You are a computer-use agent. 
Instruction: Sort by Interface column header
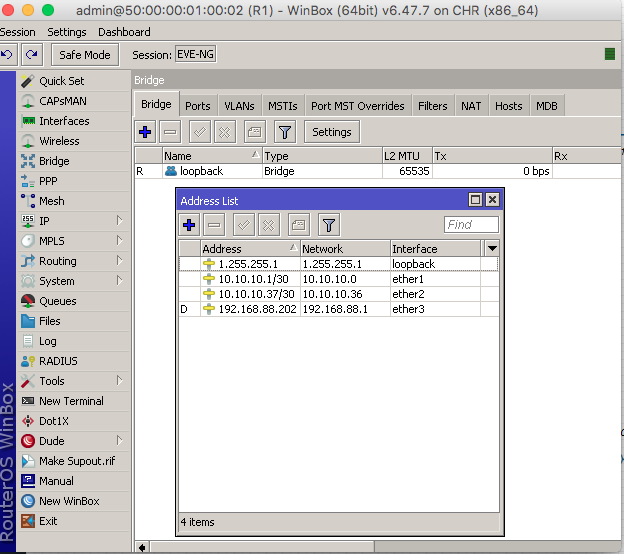(435, 249)
